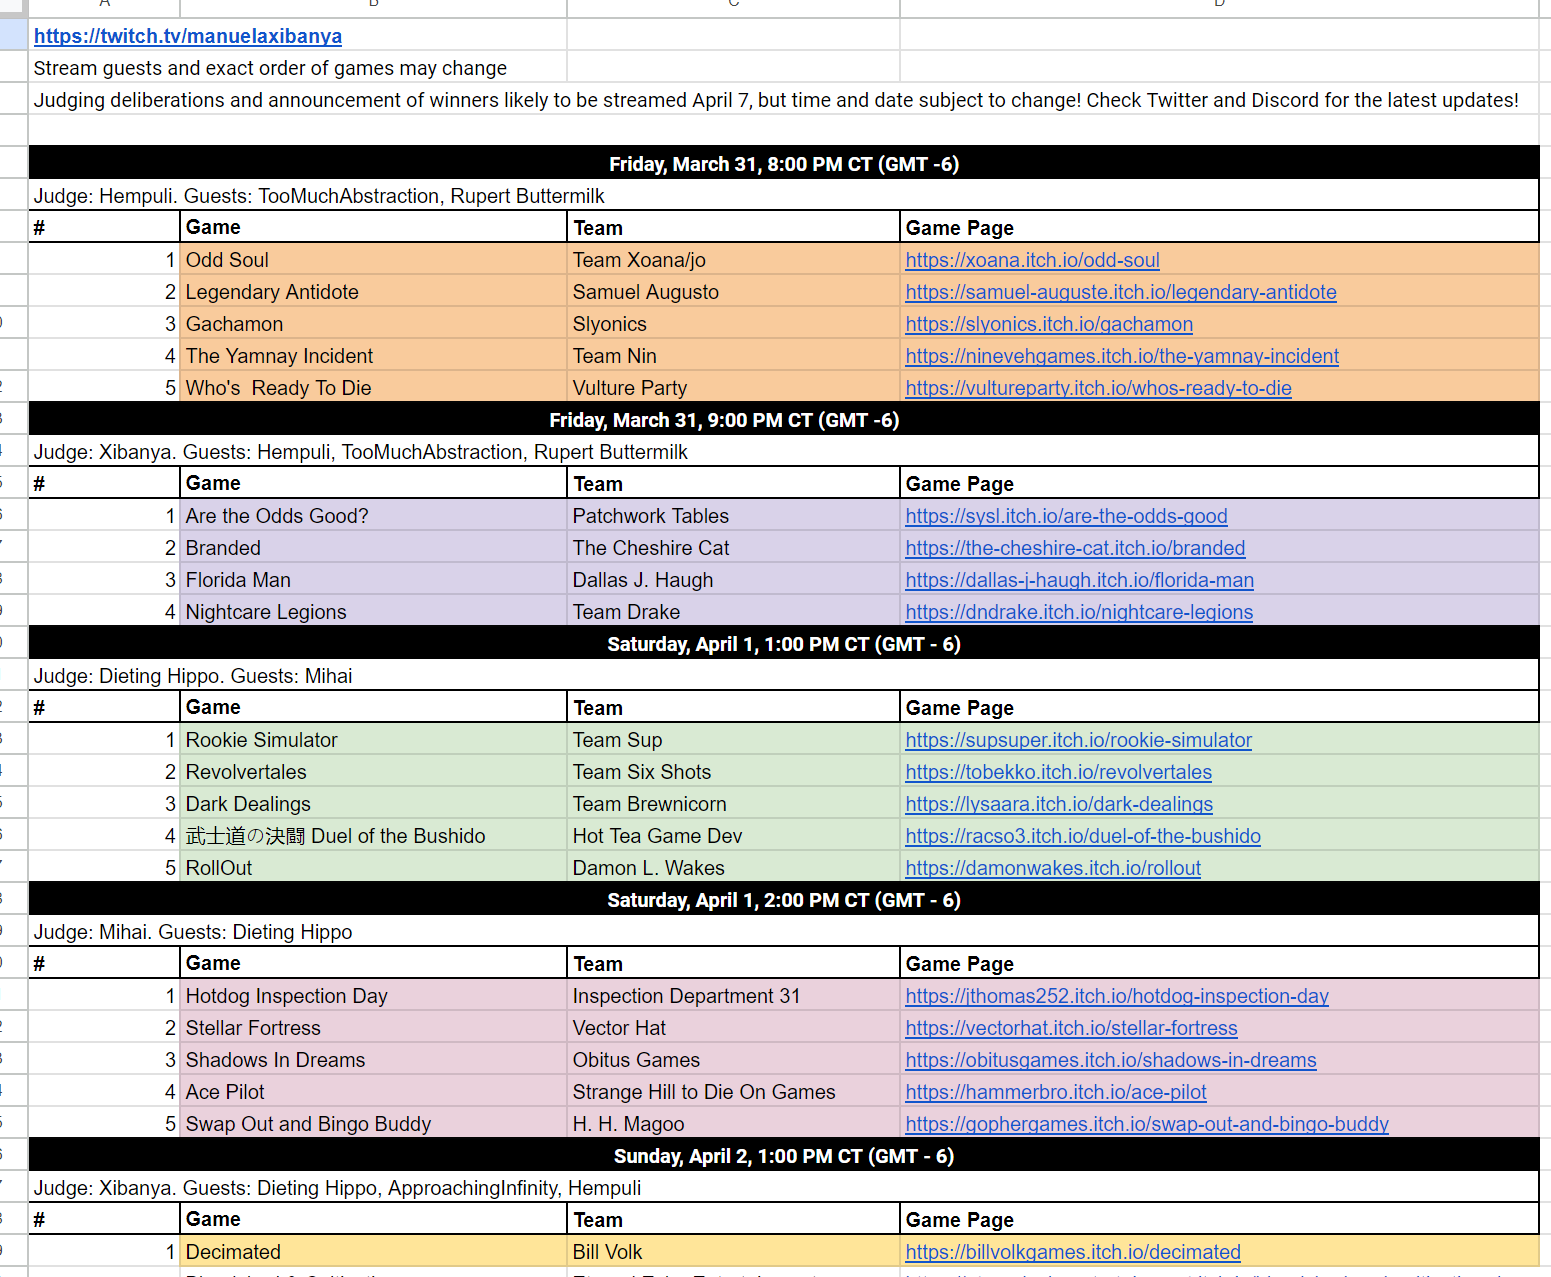Viewport: 1551px width, 1277px height.
Task: Open the florida-man itch.io link
Action: tap(1079, 581)
